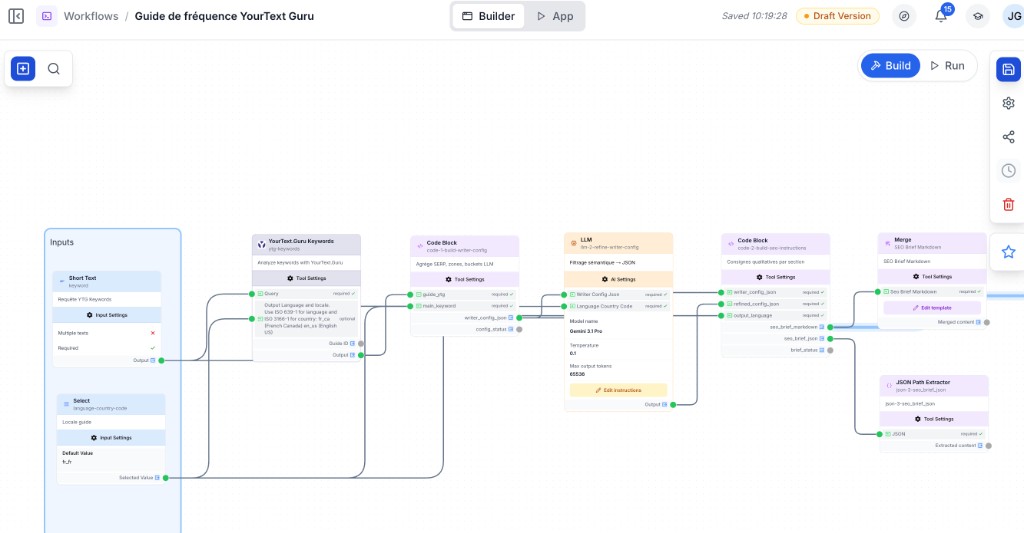Open Tool Settings on code-2-build-seo-instructions block
Image resolution: width=1024 pixels, height=533 pixels.
[776, 277]
